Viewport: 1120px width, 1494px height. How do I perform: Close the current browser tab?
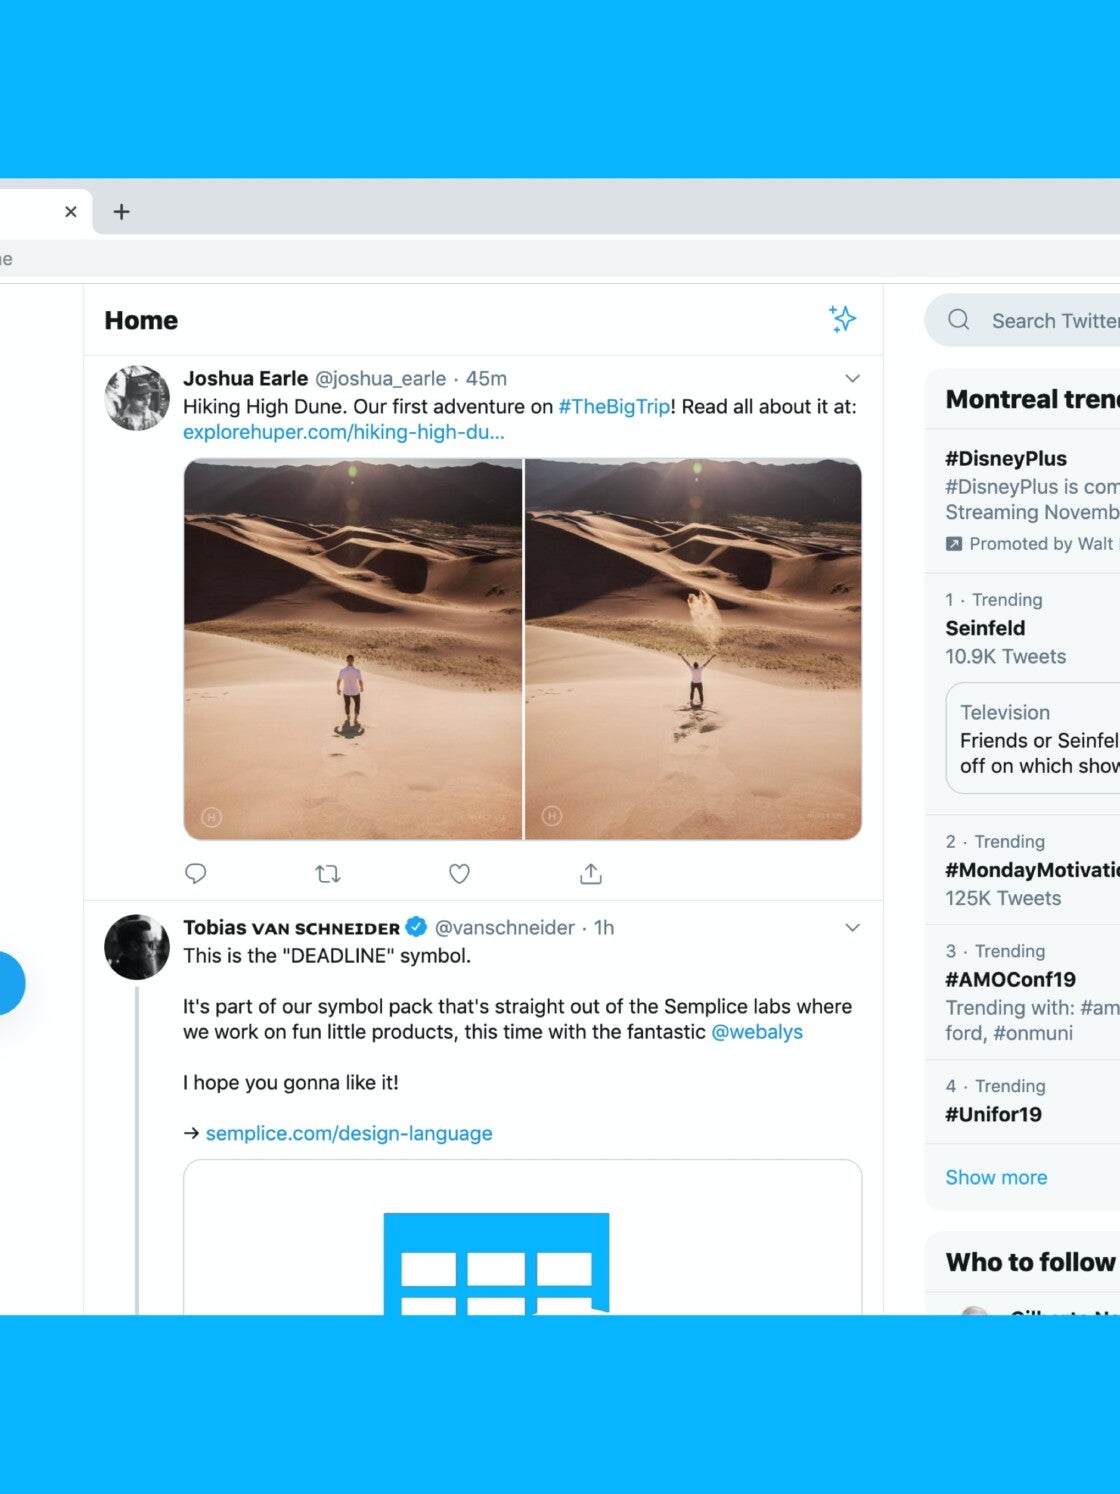(71, 212)
